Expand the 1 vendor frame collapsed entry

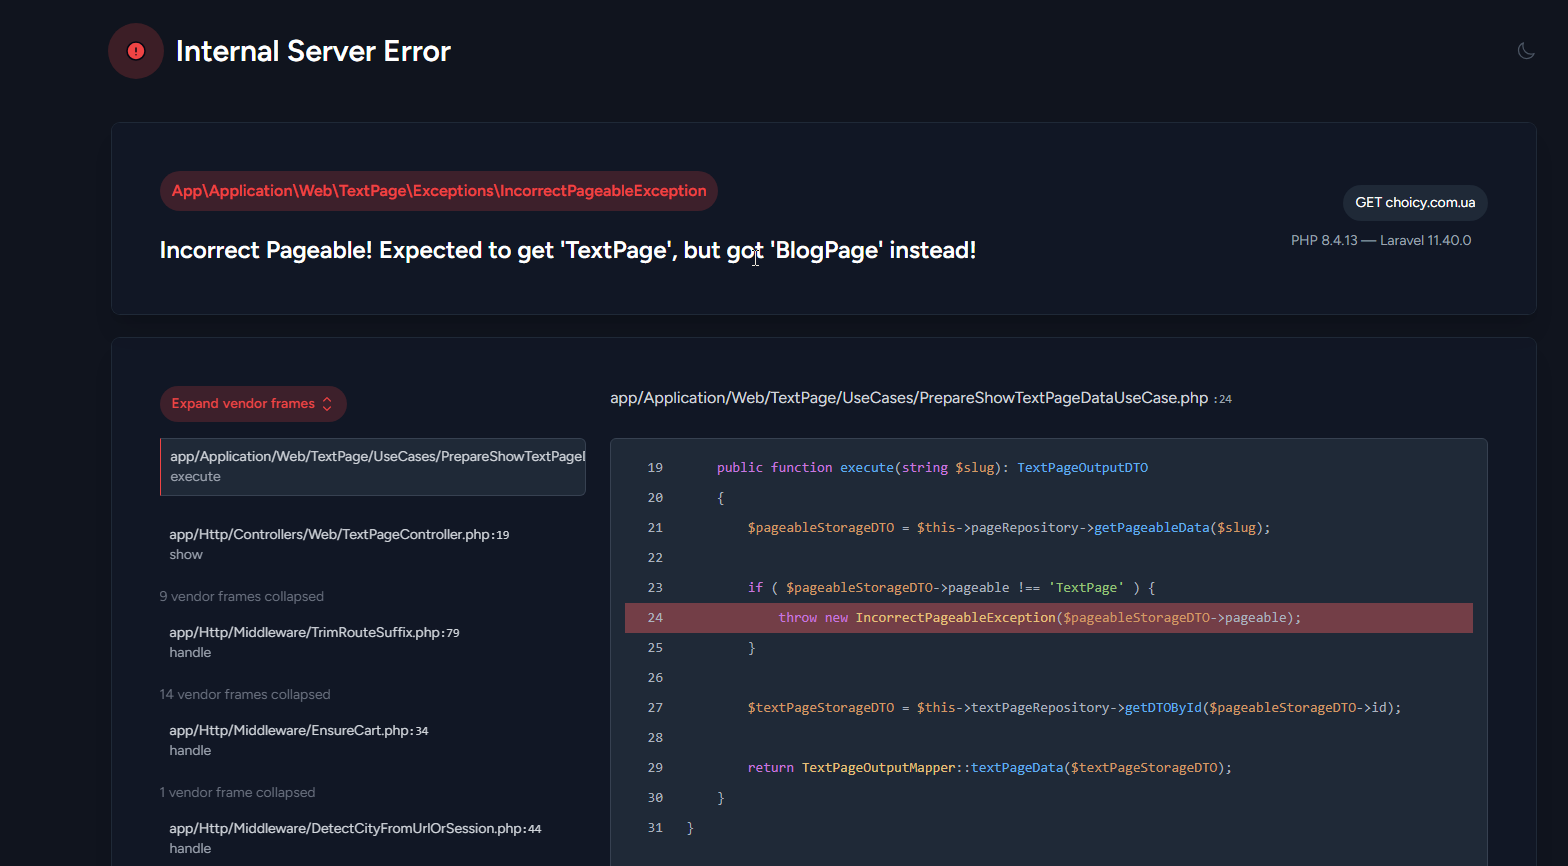tap(237, 792)
